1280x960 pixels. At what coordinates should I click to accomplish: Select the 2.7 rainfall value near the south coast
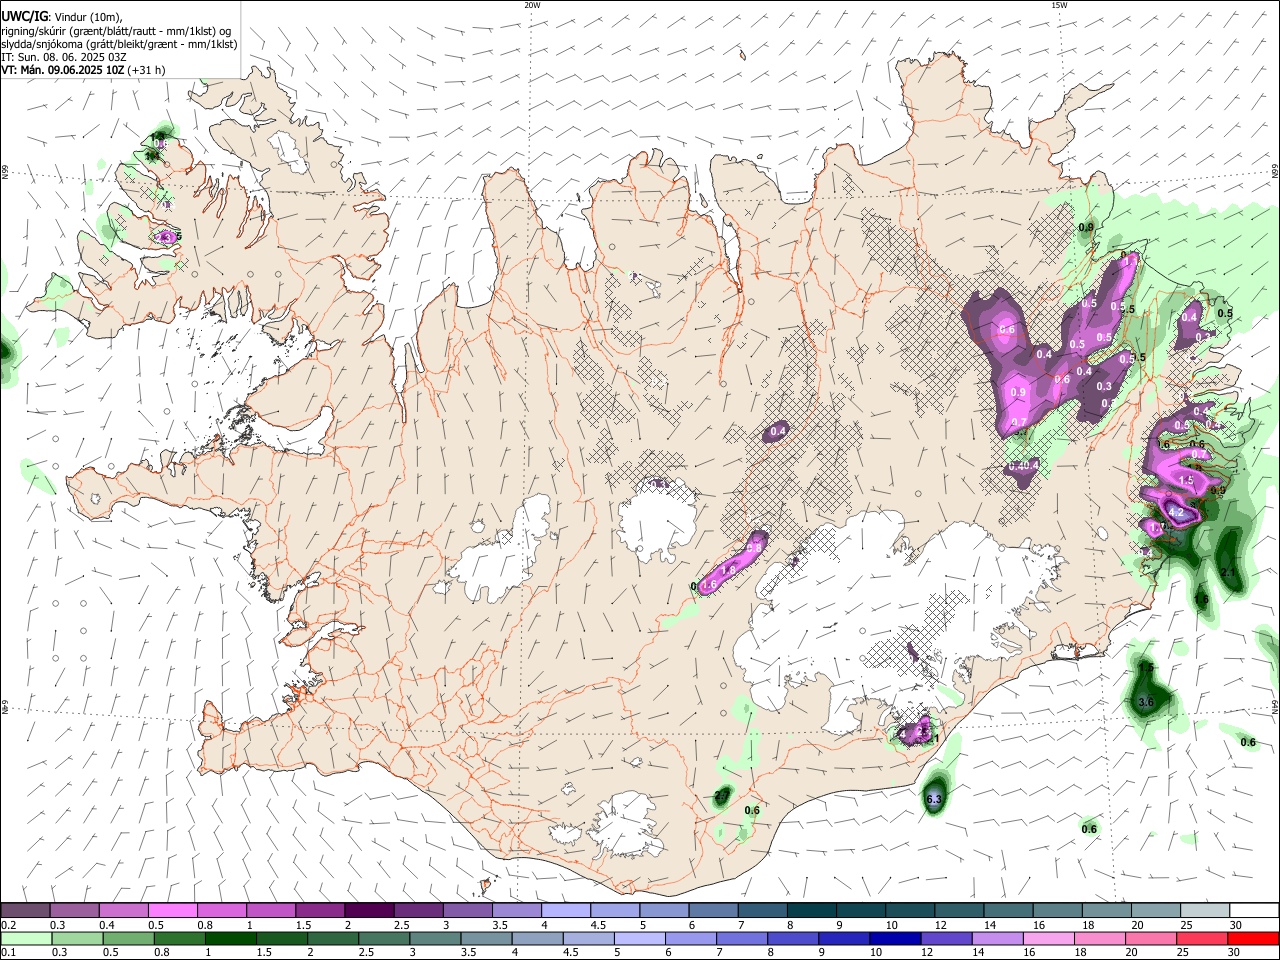(722, 795)
